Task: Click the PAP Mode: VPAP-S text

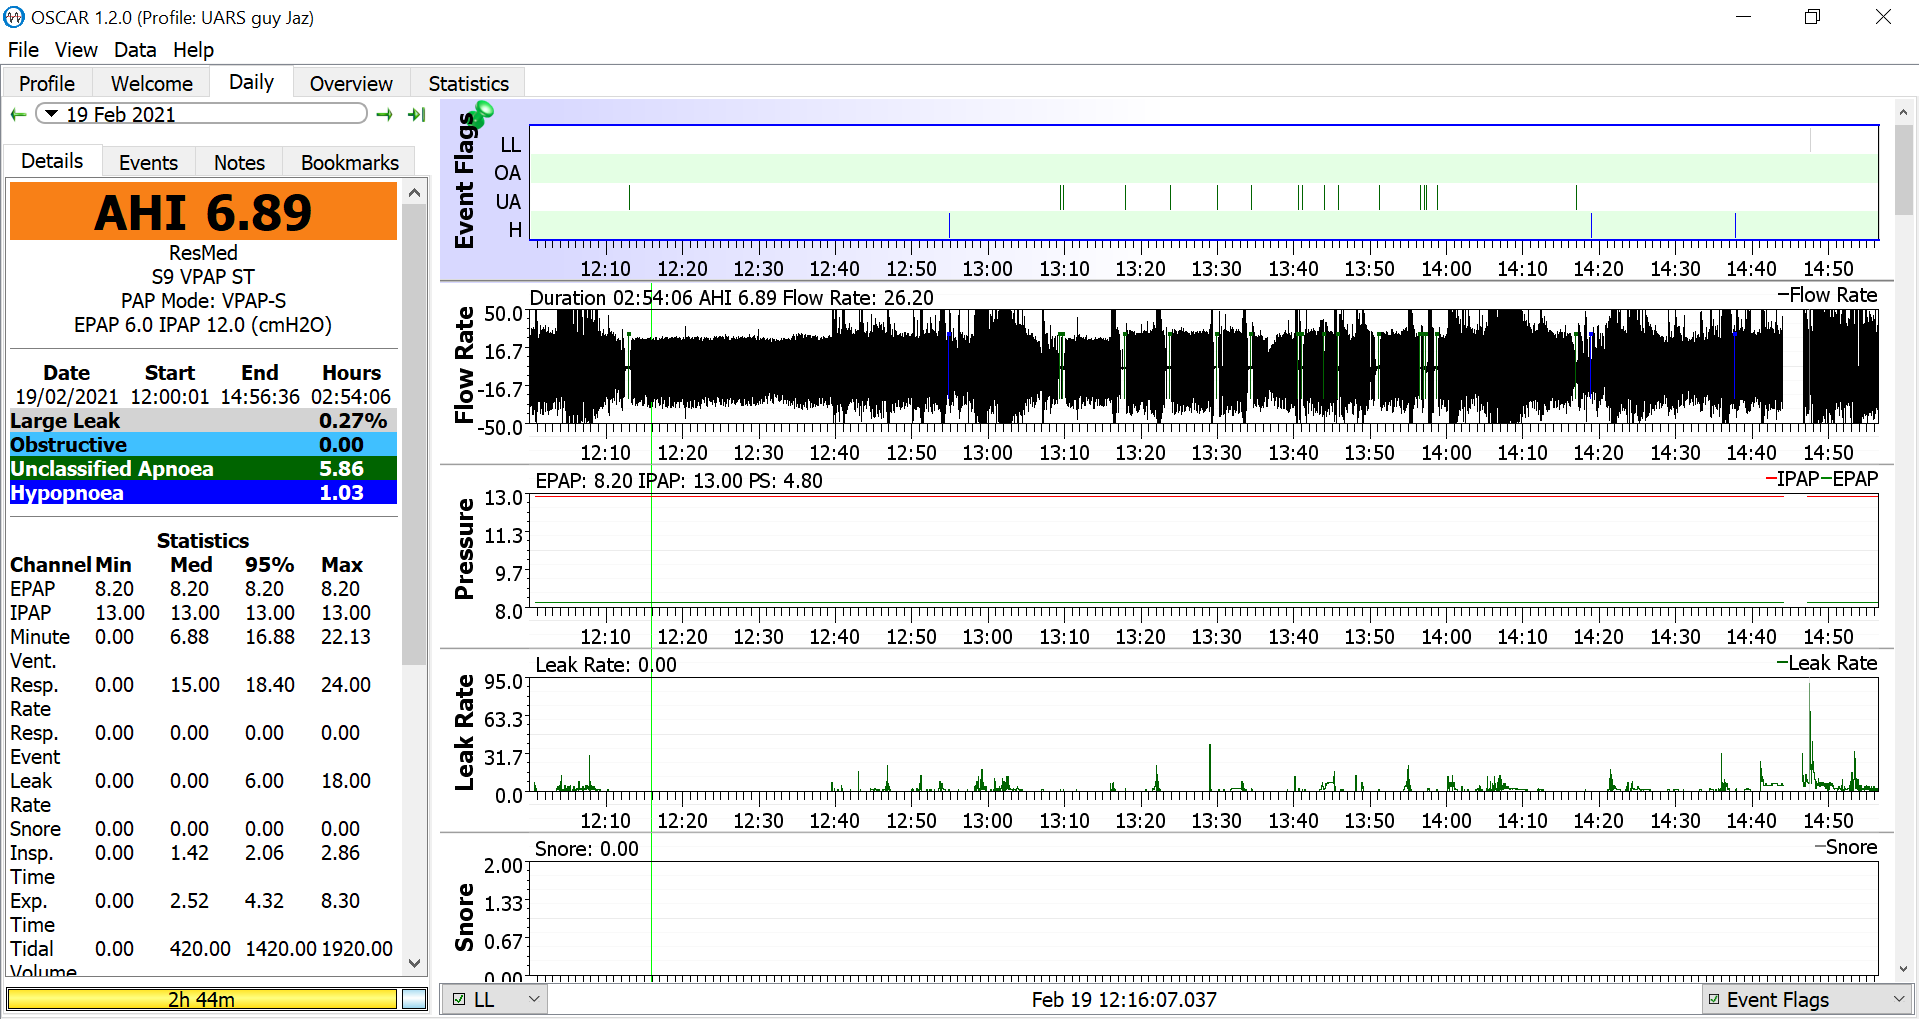Action: click(203, 301)
